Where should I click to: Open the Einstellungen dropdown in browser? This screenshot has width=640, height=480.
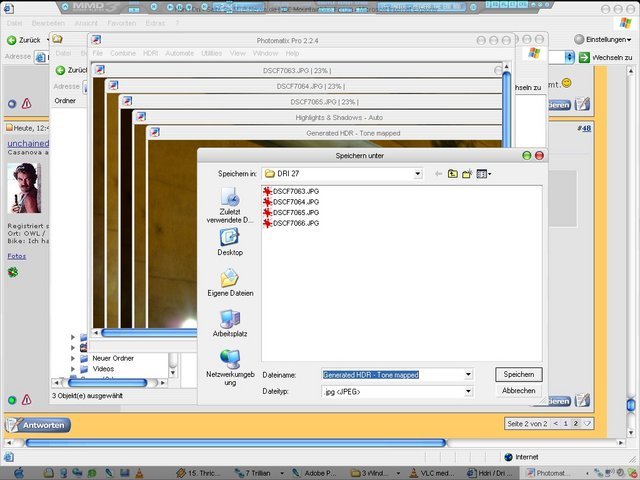tap(602, 40)
